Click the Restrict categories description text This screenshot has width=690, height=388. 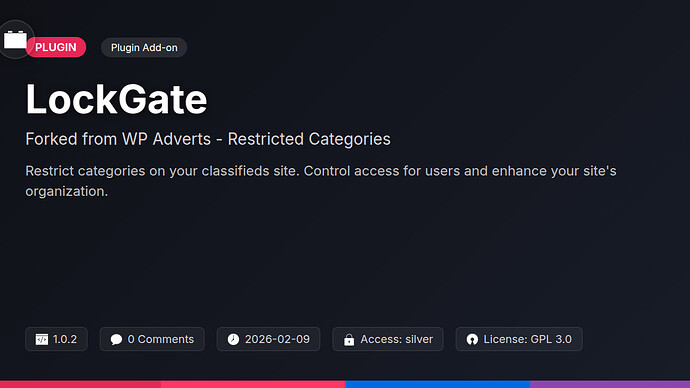pos(321,181)
